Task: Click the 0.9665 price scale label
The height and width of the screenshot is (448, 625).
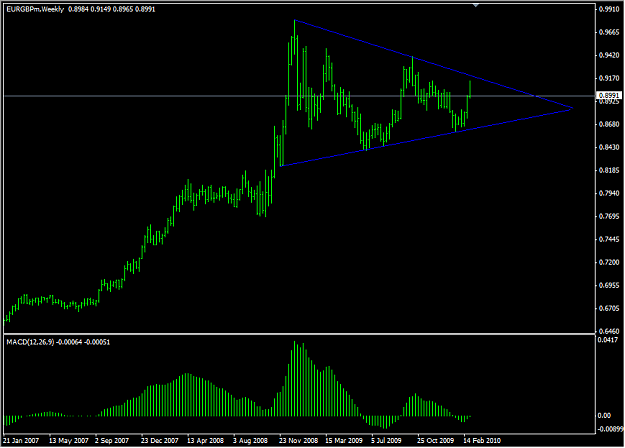Action: click(610, 32)
